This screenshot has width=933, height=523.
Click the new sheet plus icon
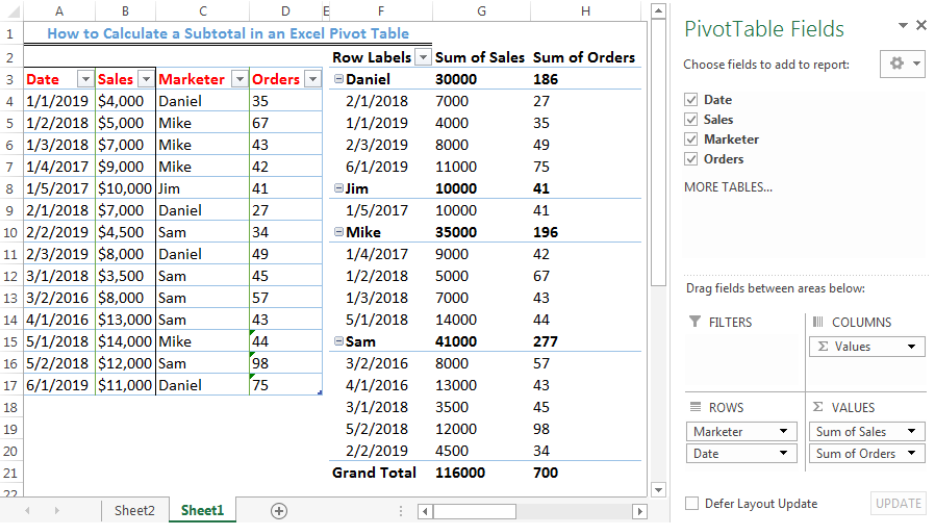pyautogui.click(x=278, y=511)
